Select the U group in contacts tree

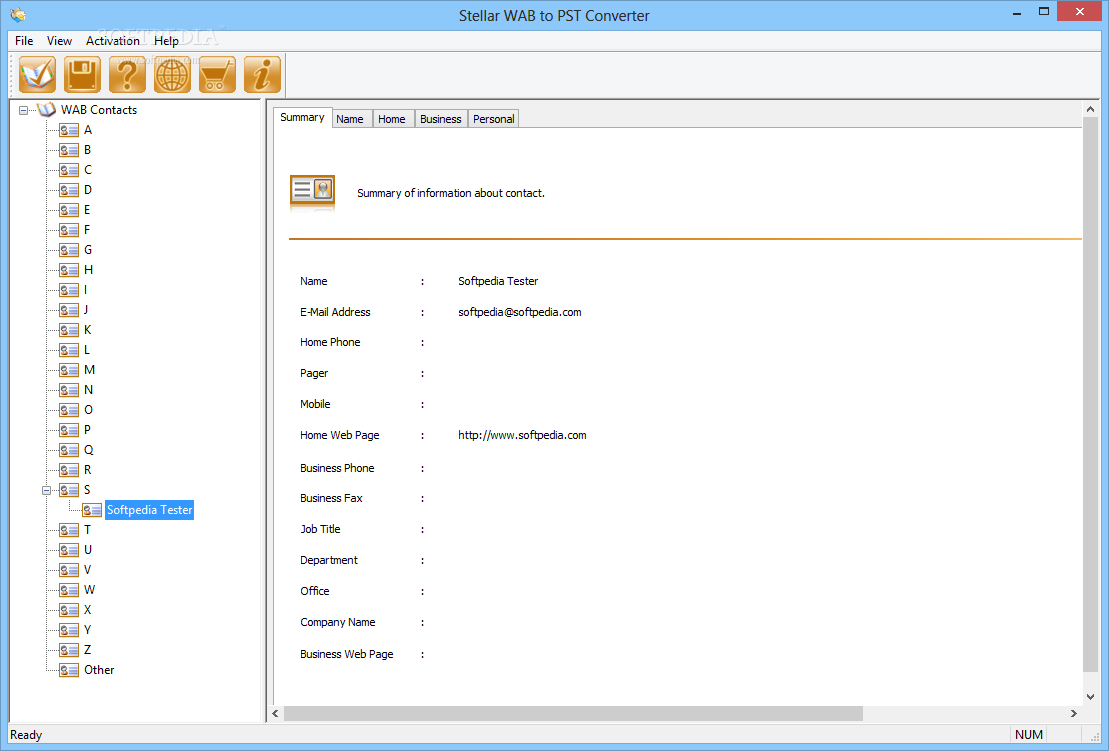click(88, 549)
